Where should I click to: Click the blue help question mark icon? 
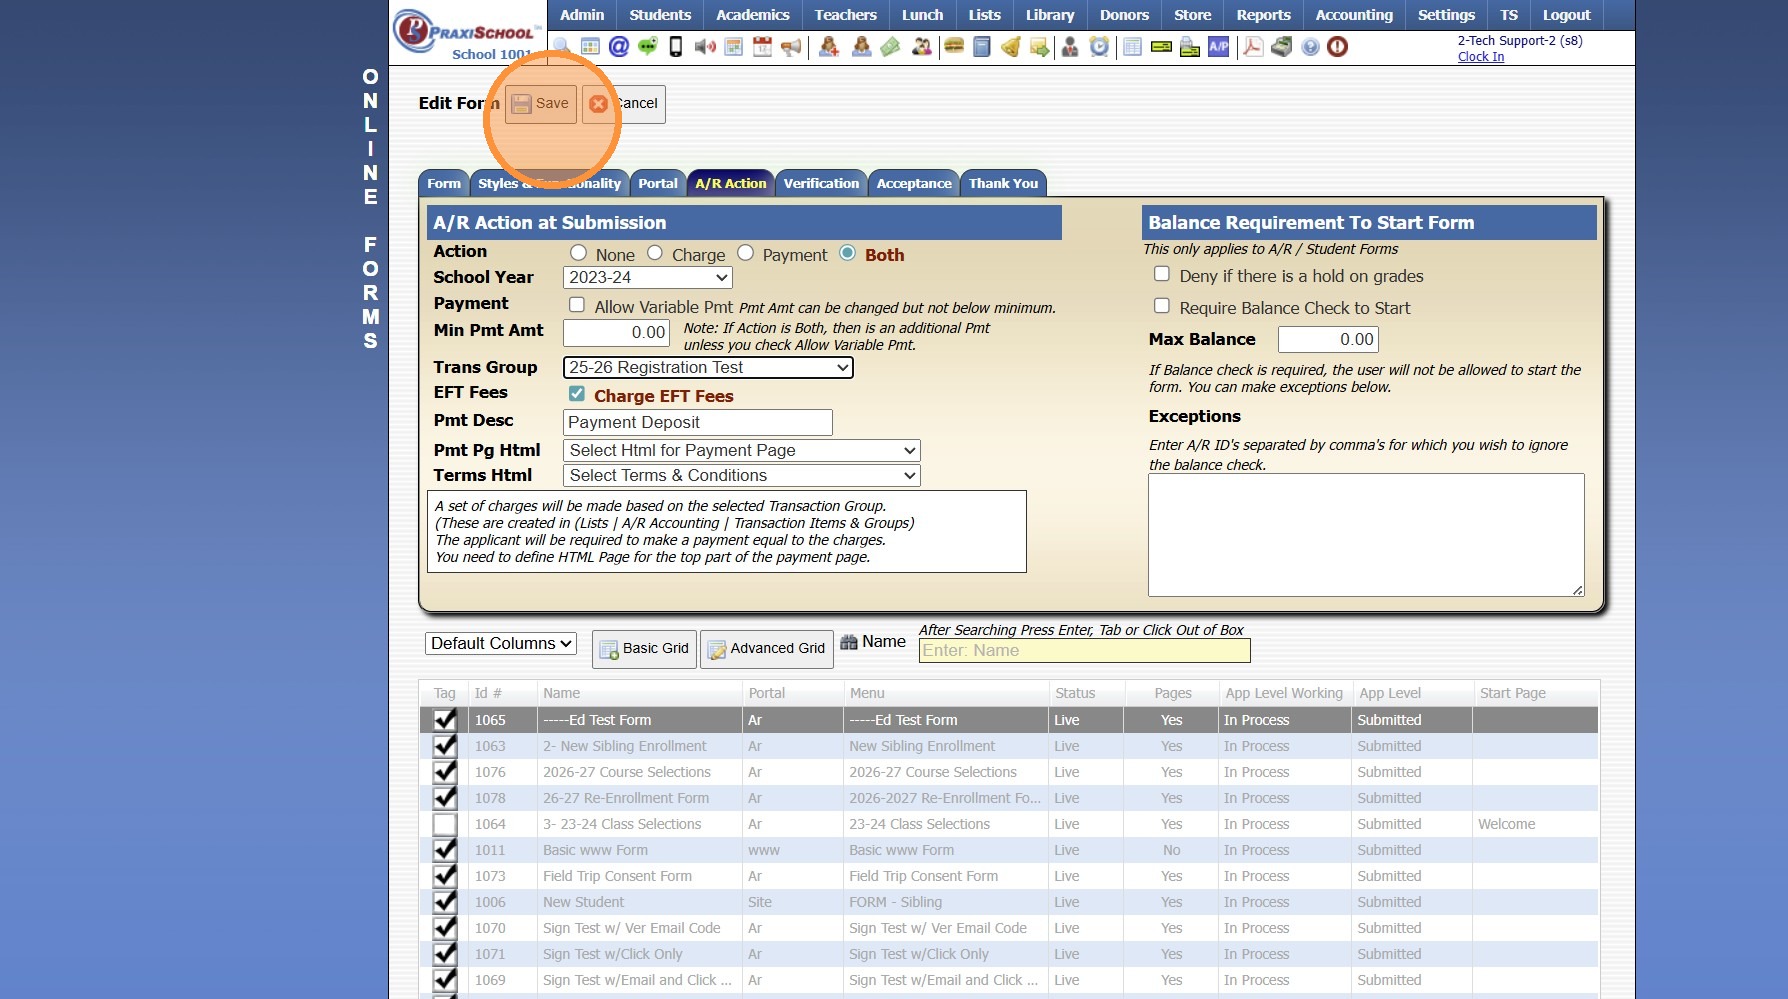[x=1310, y=47]
